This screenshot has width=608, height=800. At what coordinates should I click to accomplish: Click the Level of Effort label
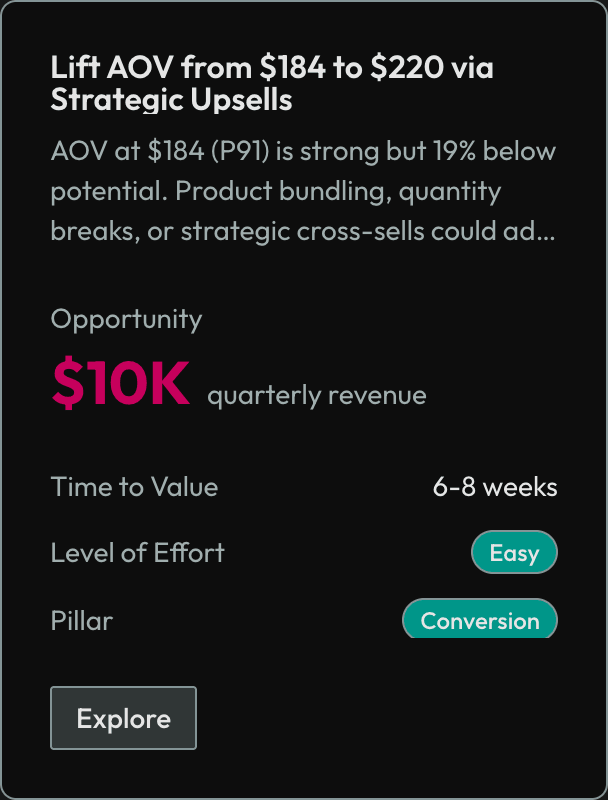[x=137, y=552]
